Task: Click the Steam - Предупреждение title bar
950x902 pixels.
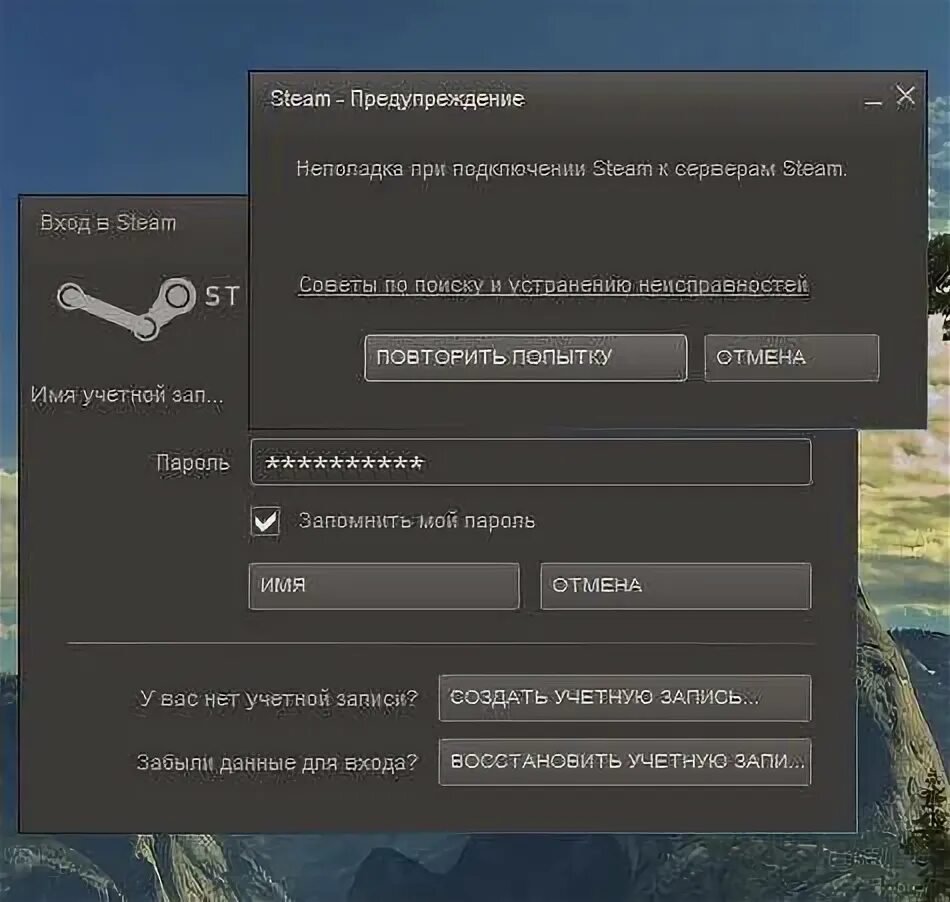Action: tap(397, 99)
